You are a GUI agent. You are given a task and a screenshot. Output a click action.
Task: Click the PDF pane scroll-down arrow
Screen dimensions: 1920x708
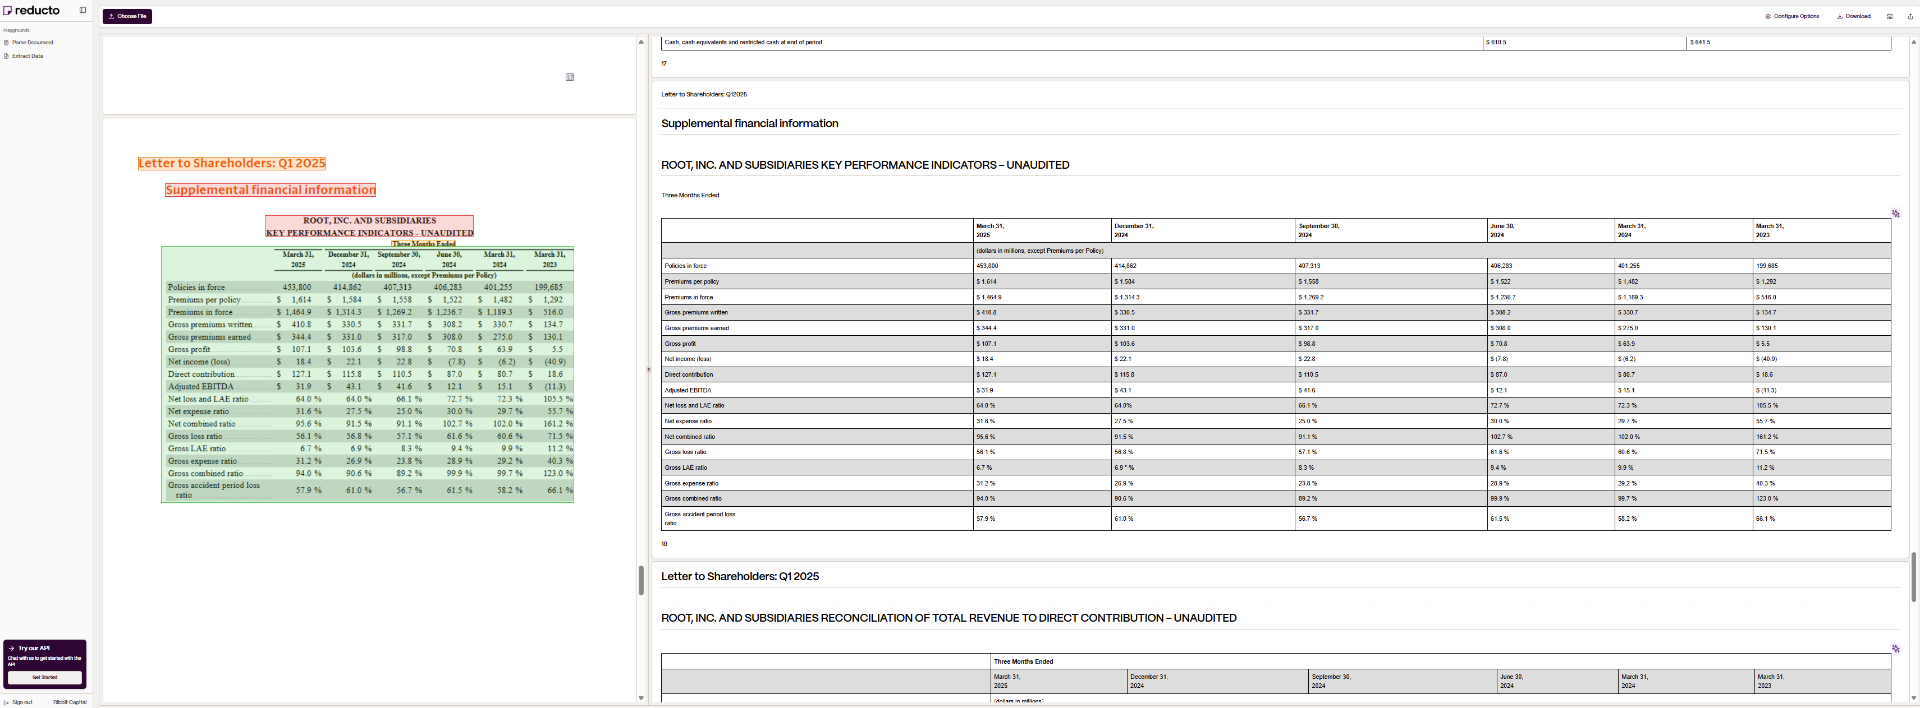pos(641,698)
